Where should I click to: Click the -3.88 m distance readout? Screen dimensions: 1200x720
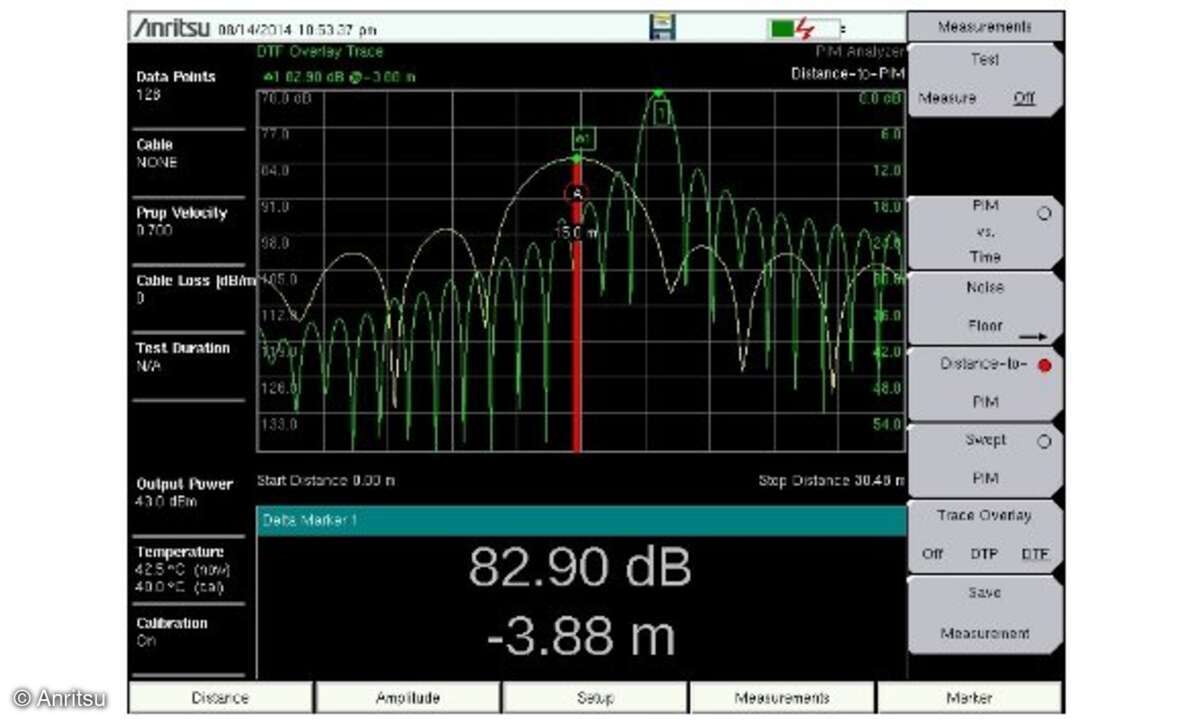click(581, 637)
